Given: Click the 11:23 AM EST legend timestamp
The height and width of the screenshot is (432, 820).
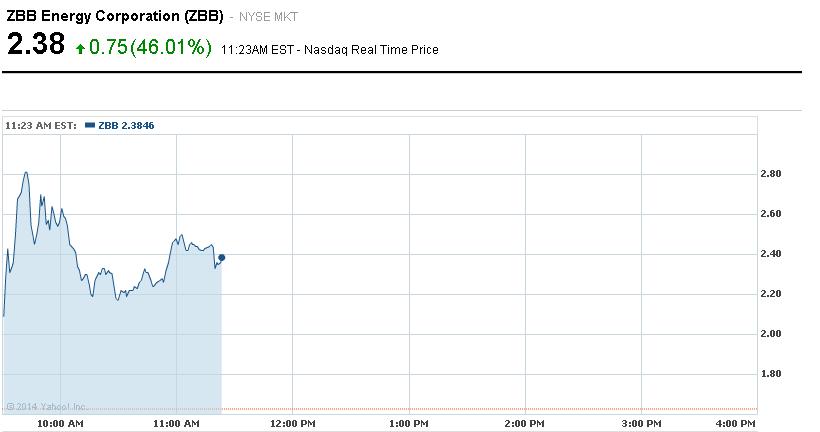Looking at the screenshot, I should point(41,126).
